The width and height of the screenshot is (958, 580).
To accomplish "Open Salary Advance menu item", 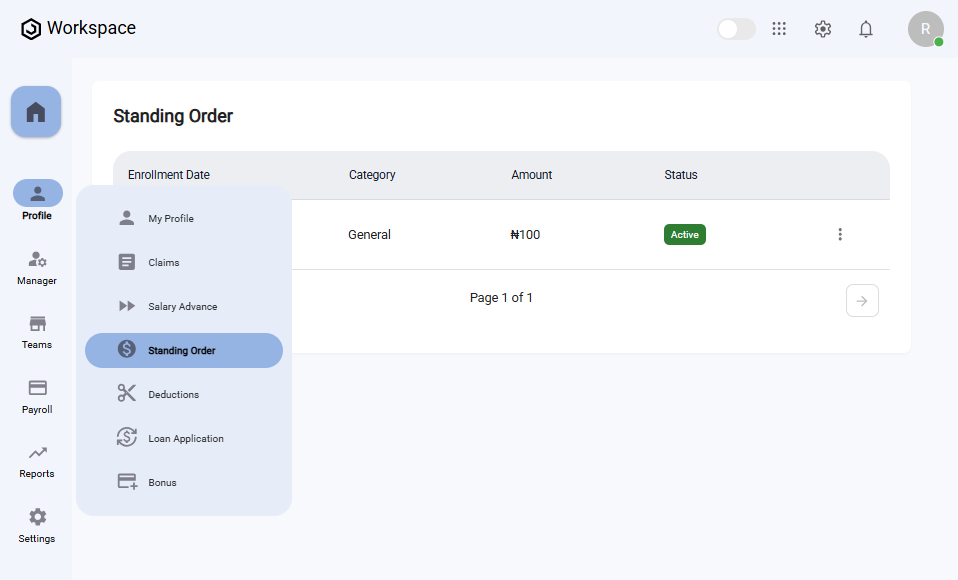I will (x=182, y=307).
